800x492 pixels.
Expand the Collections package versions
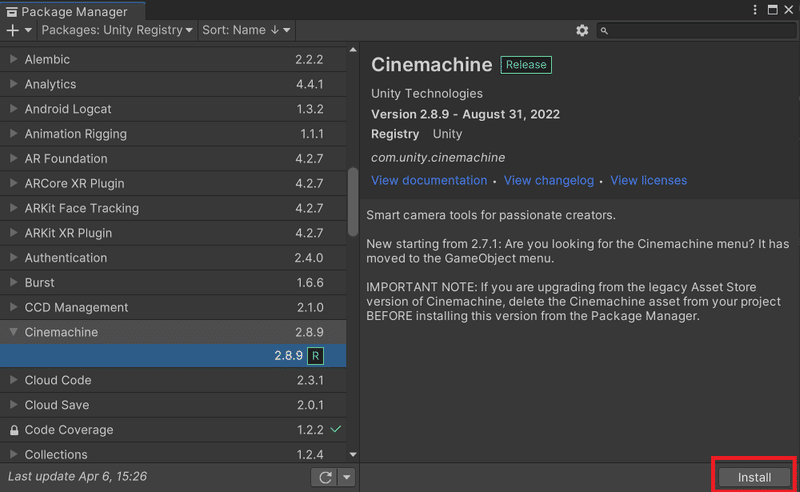click(x=13, y=454)
